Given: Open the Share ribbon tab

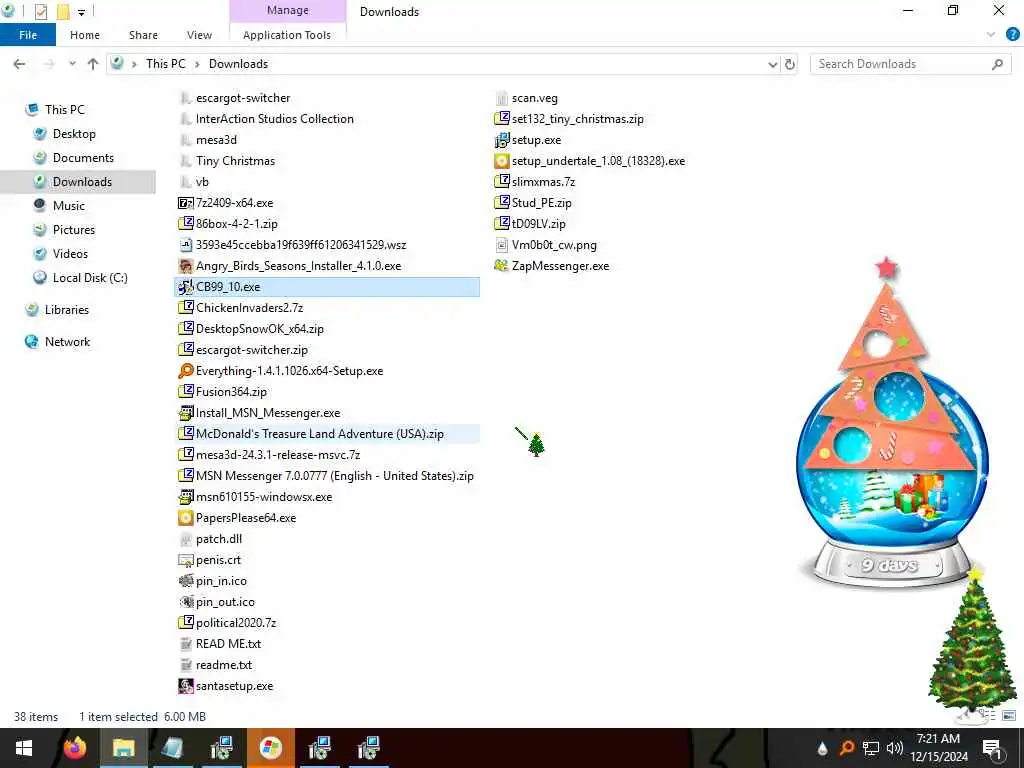Looking at the screenshot, I should 143,35.
